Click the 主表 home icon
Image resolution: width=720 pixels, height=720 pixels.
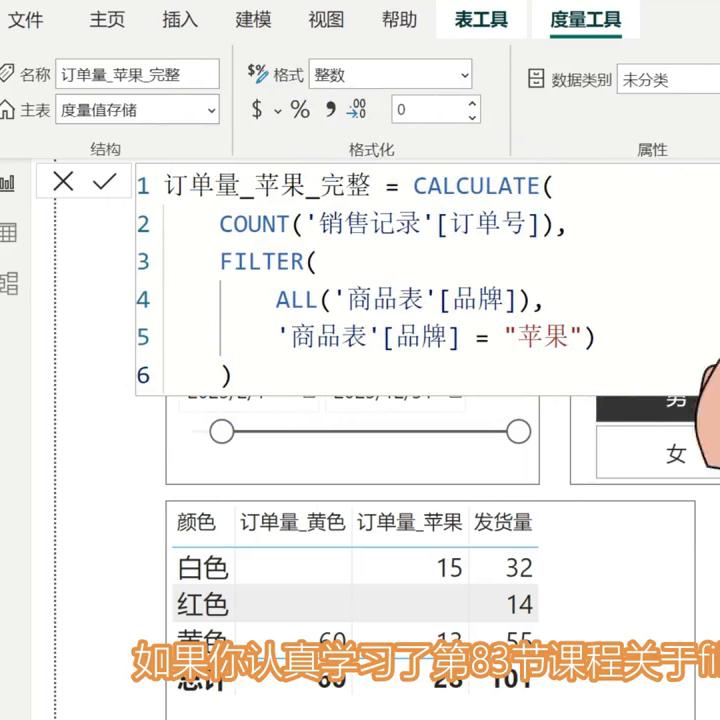tap(6, 109)
